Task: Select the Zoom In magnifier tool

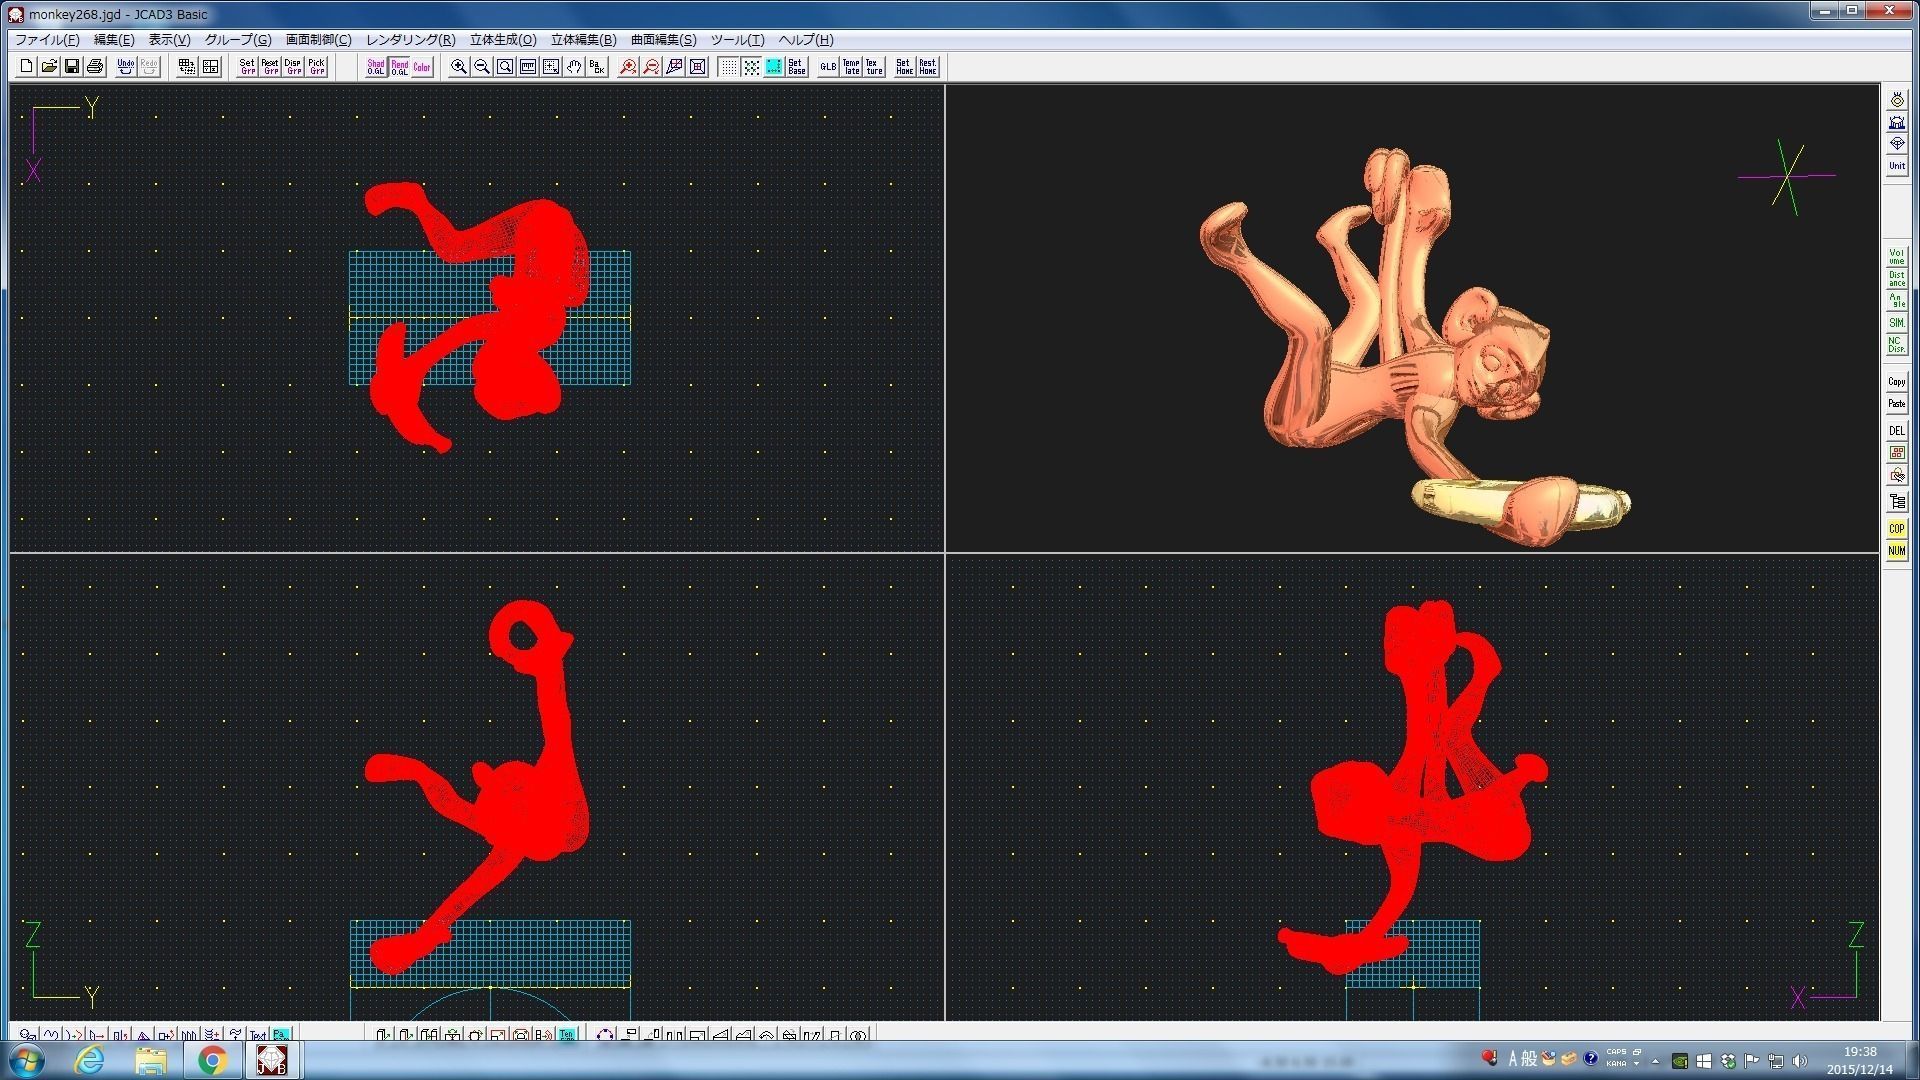Action: [458, 67]
